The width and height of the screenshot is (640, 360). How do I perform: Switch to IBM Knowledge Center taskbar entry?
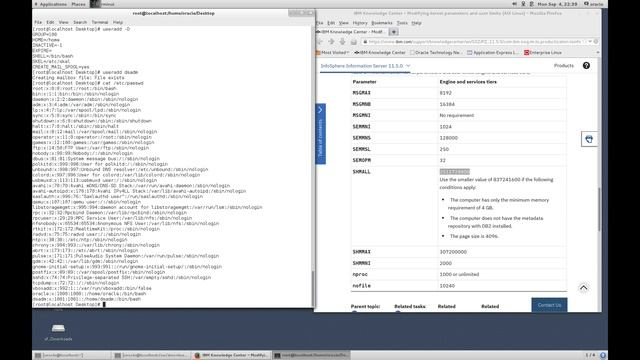(x=231, y=356)
